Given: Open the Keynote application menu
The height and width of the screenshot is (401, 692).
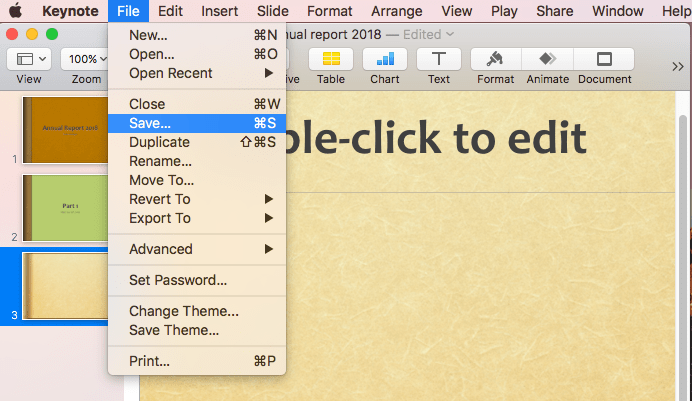Looking at the screenshot, I should pyautogui.click(x=70, y=11).
